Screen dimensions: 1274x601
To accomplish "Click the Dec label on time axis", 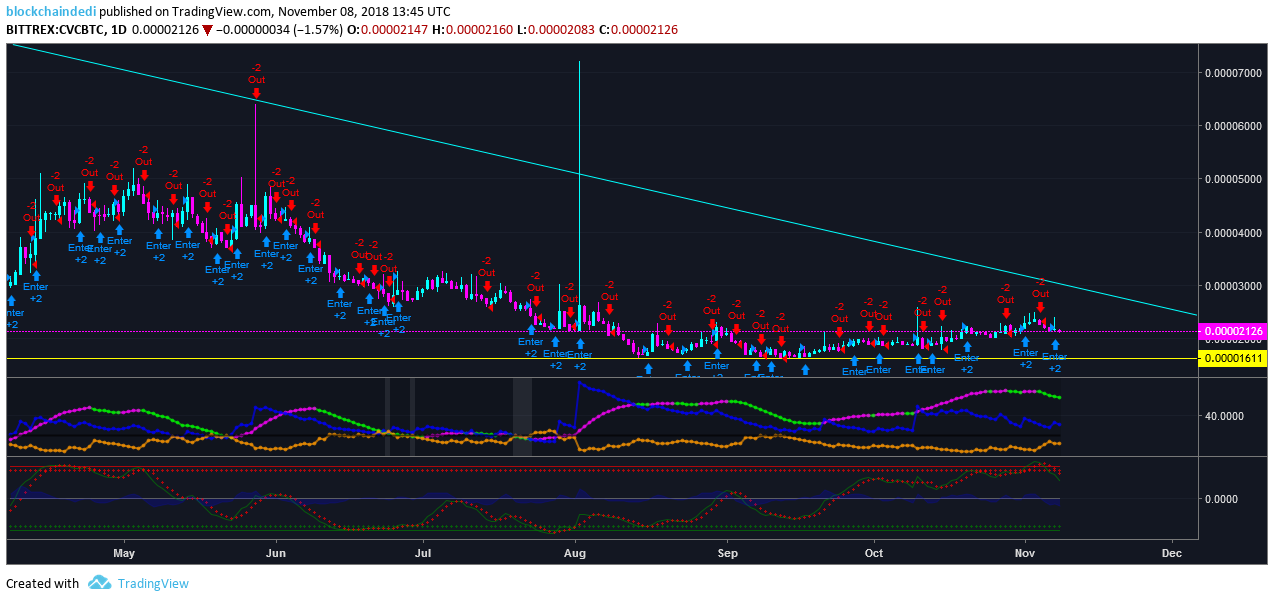I will [1173, 552].
